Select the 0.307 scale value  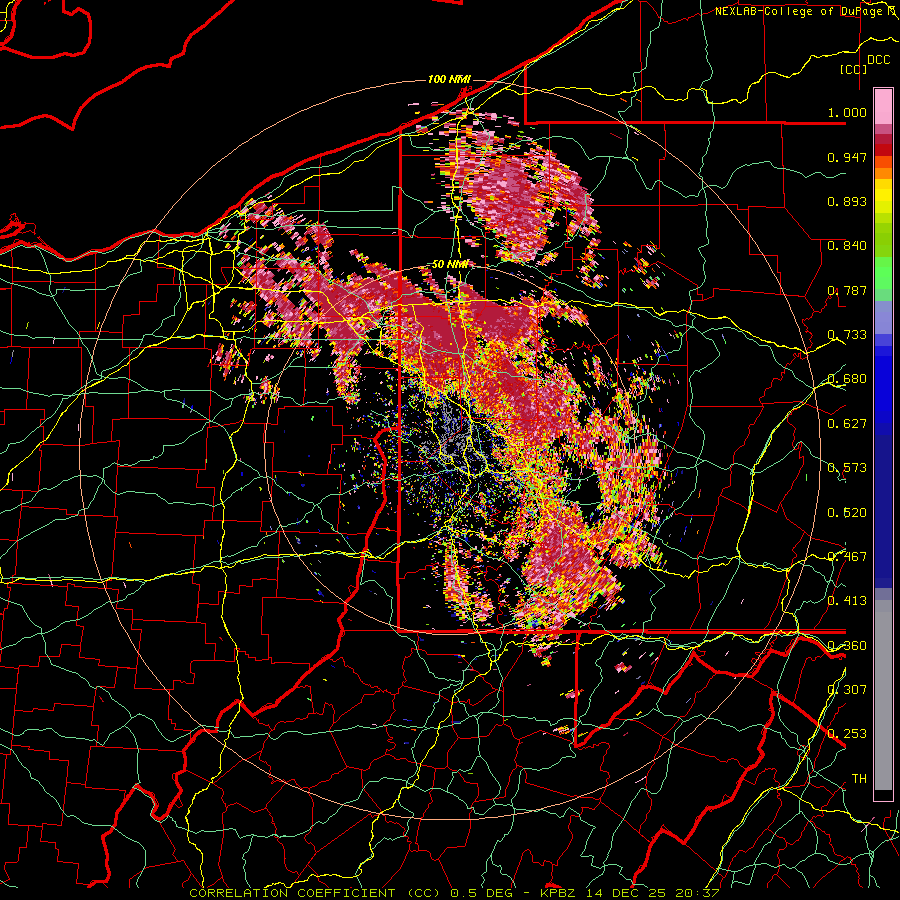[847, 690]
